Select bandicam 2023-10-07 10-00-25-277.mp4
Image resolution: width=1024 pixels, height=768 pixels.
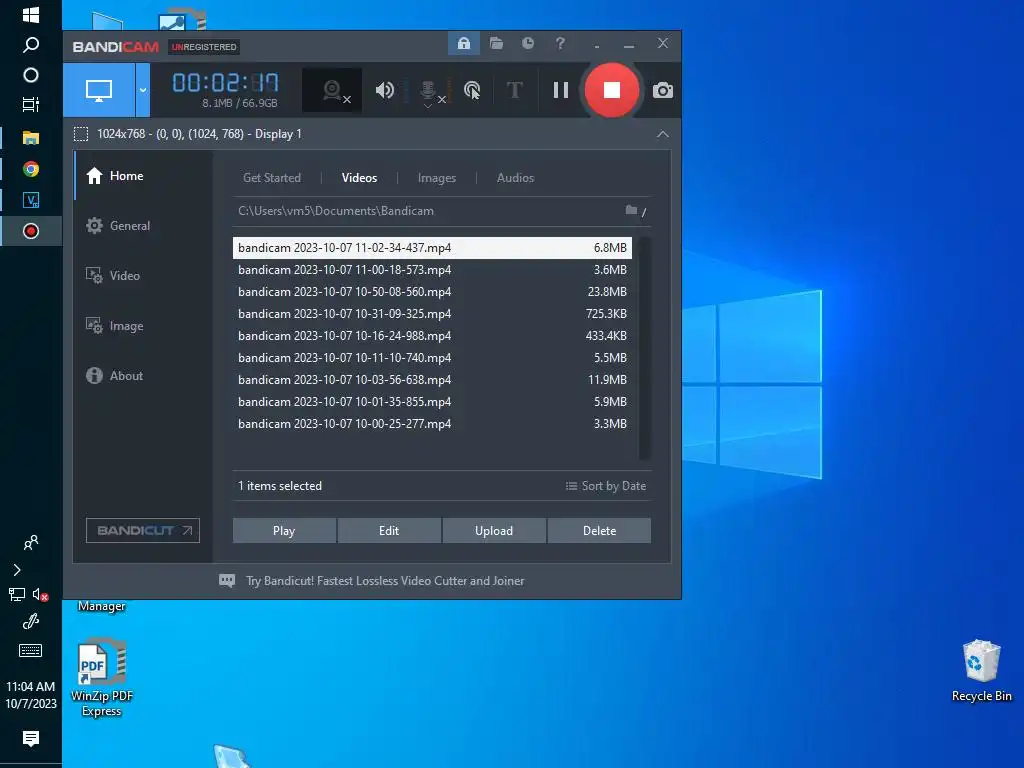tap(432, 424)
